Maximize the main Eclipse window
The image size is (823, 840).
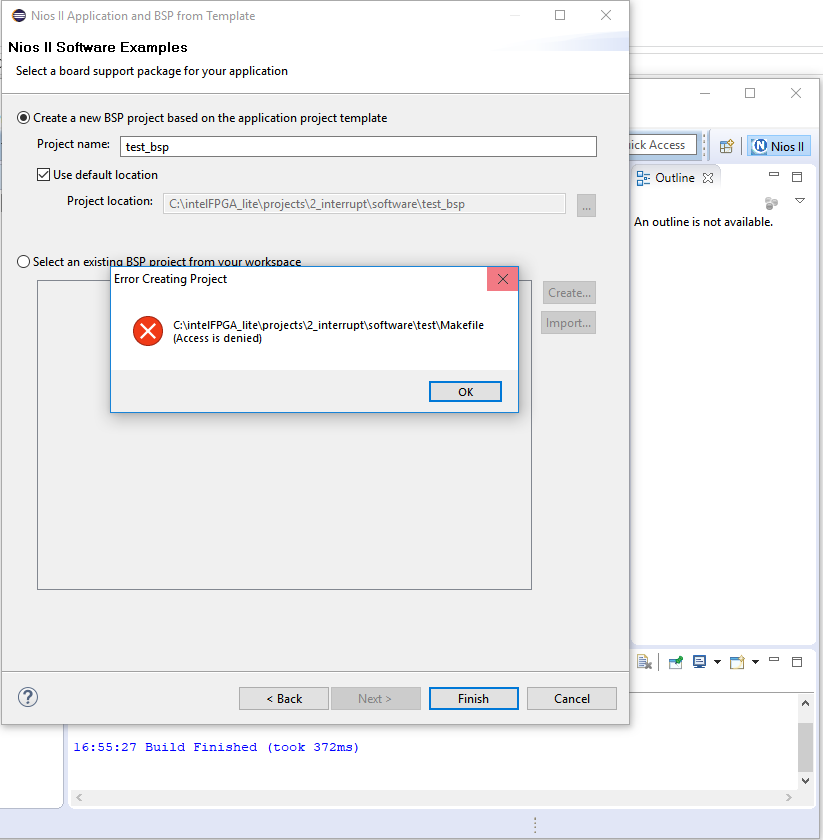(750, 93)
